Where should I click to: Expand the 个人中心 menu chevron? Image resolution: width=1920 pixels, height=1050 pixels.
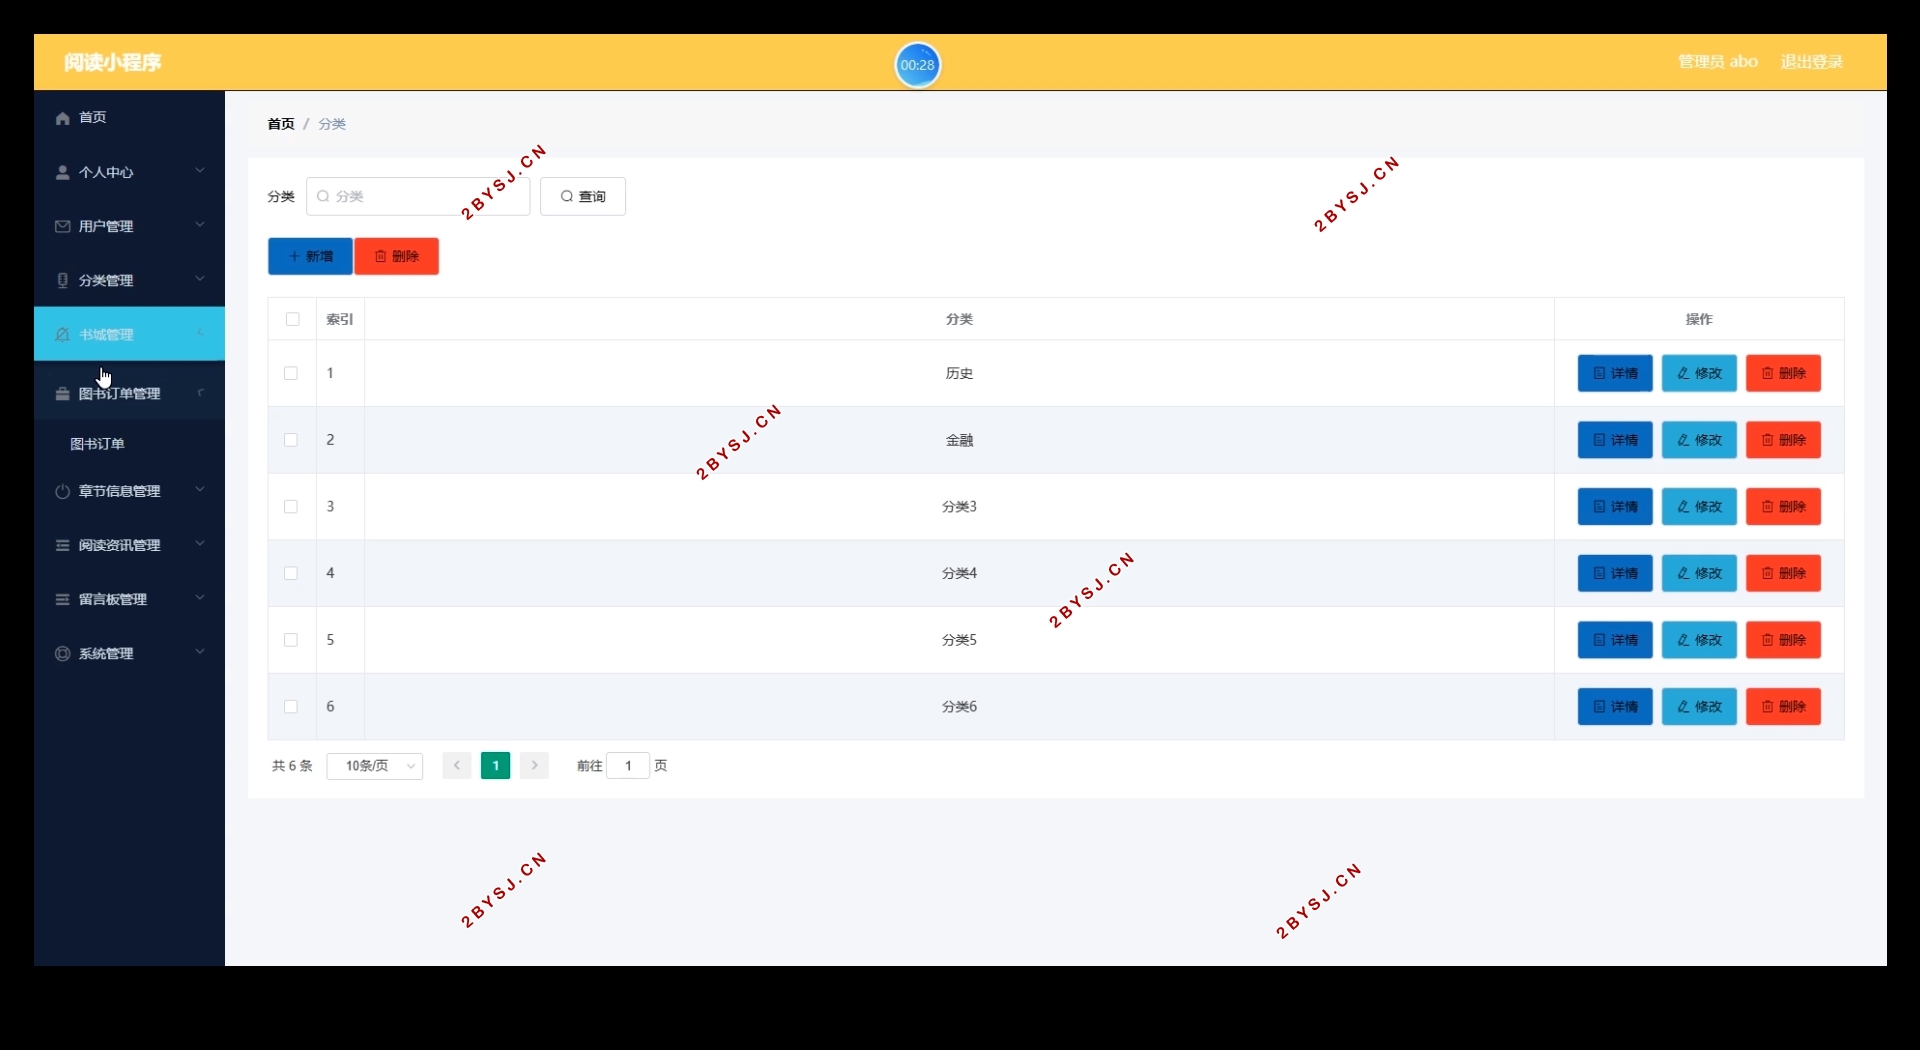point(200,171)
